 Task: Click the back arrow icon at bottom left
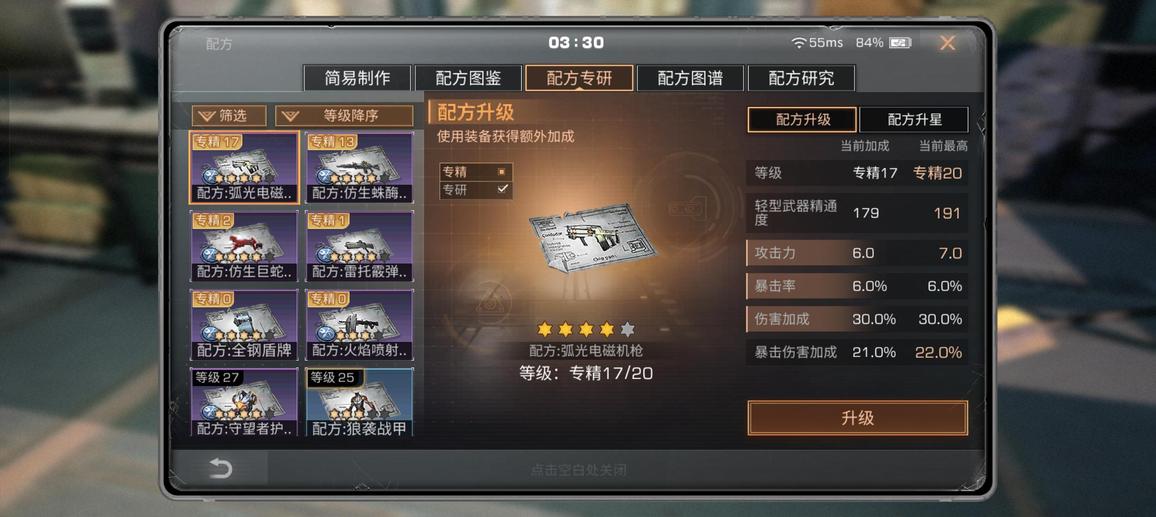pos(220,469)
